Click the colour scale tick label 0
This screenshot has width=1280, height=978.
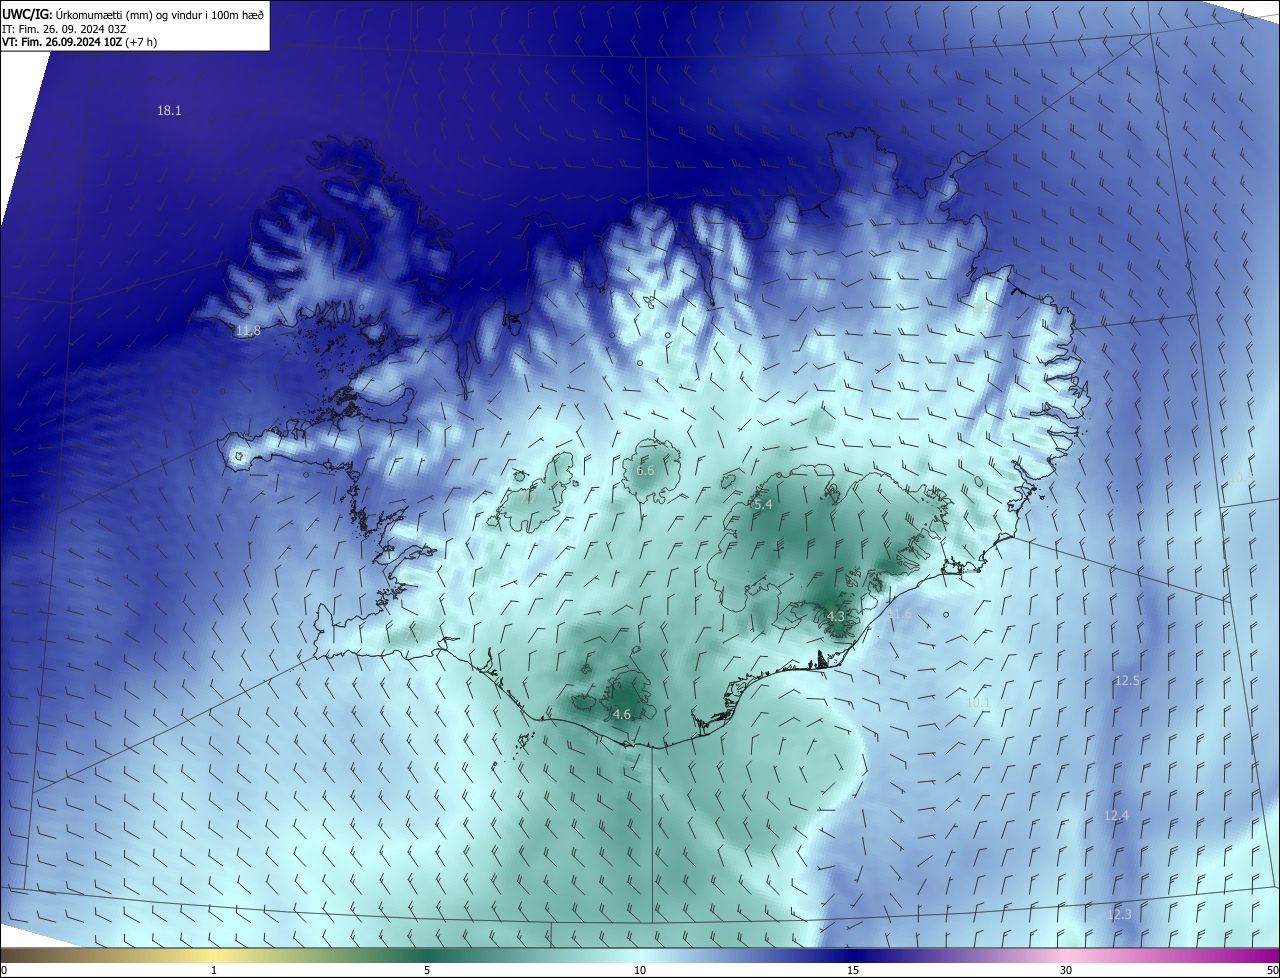4,970
